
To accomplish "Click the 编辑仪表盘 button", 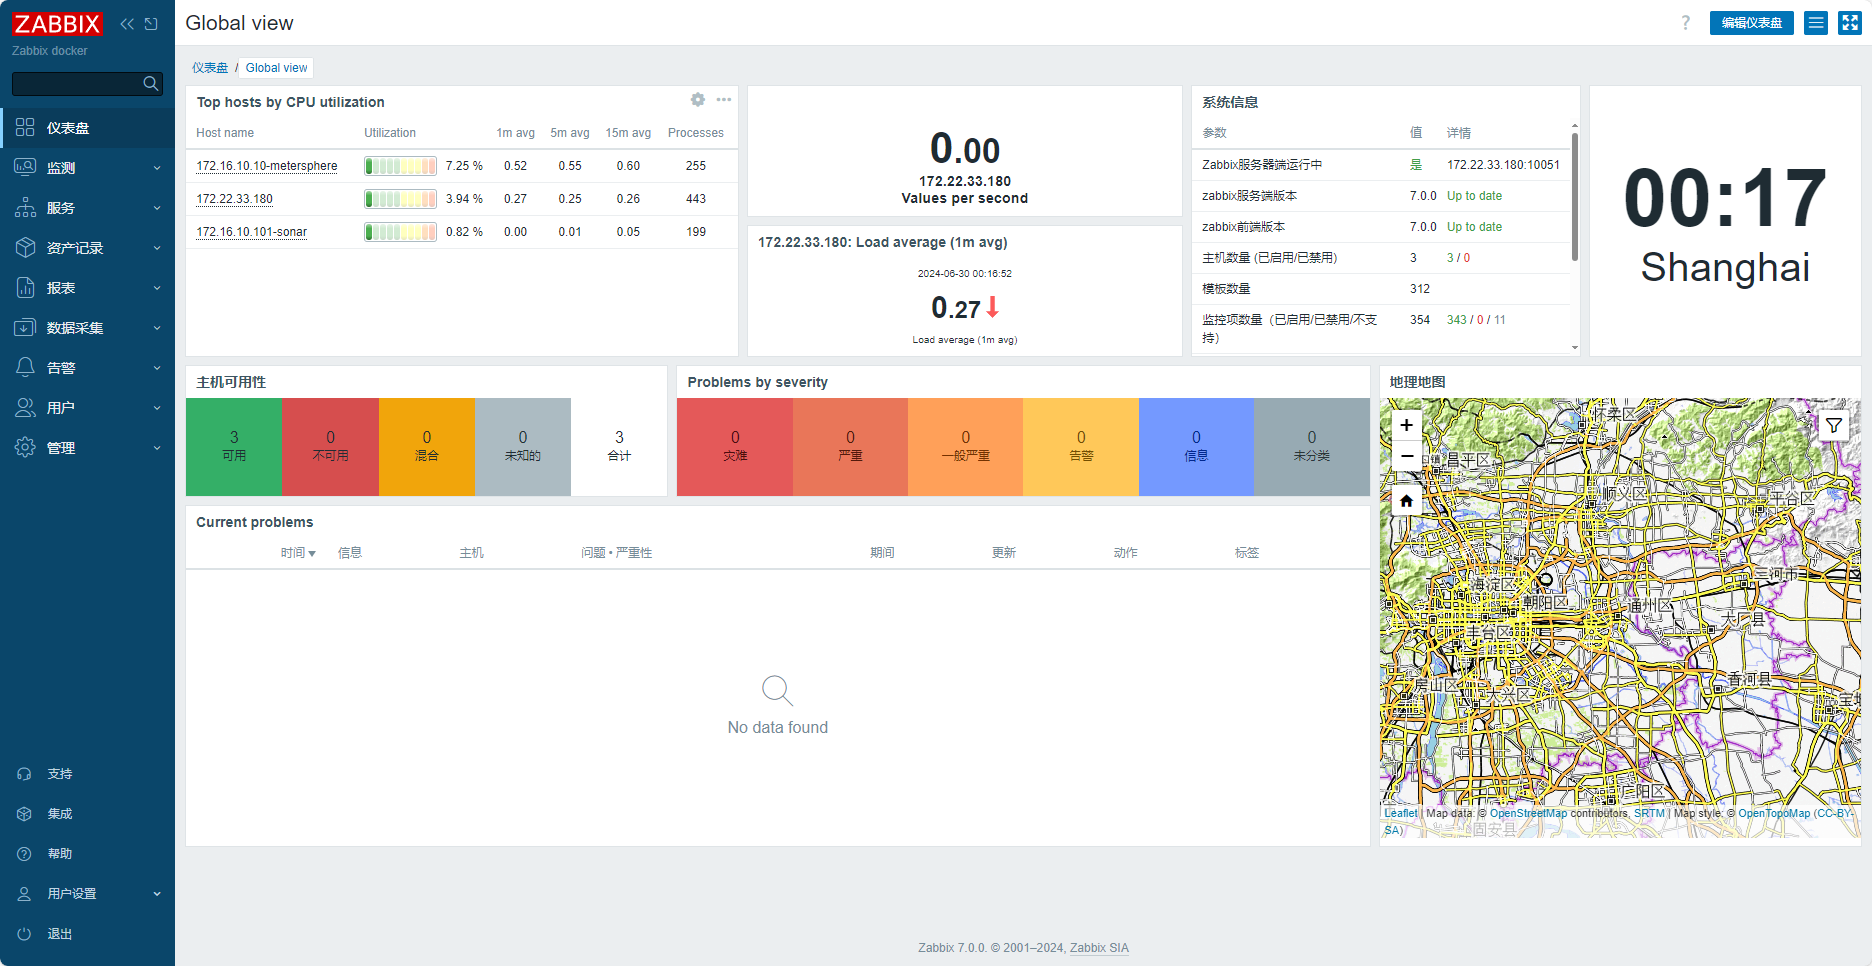I will pos(1751,22).
